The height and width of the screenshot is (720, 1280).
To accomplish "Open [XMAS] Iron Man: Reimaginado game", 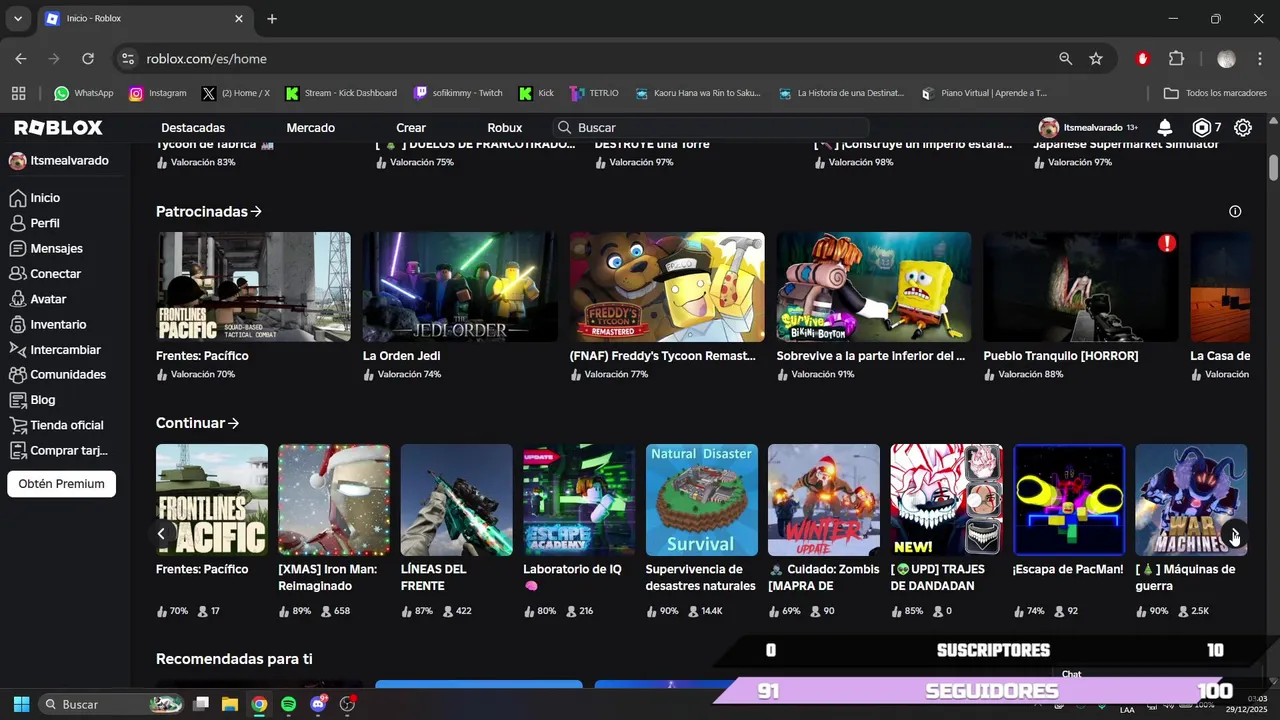I will click(x=334, y=500).
